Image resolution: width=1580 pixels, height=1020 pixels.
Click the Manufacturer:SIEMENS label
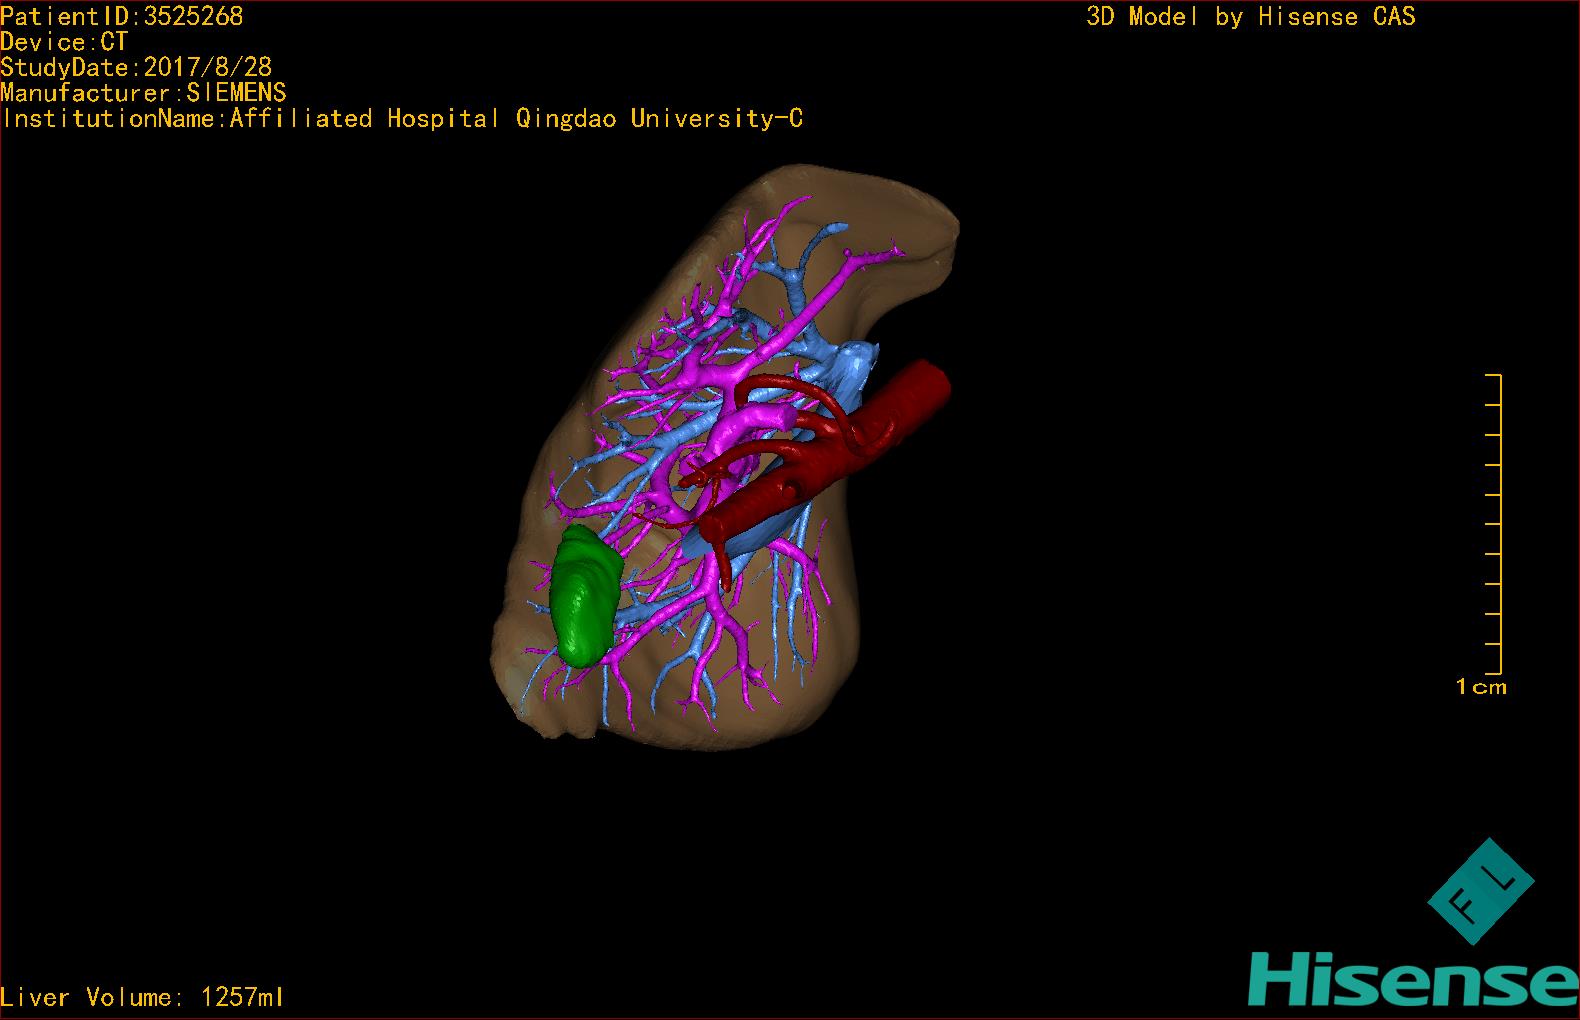pyautogui.click(x=144, y=93)
